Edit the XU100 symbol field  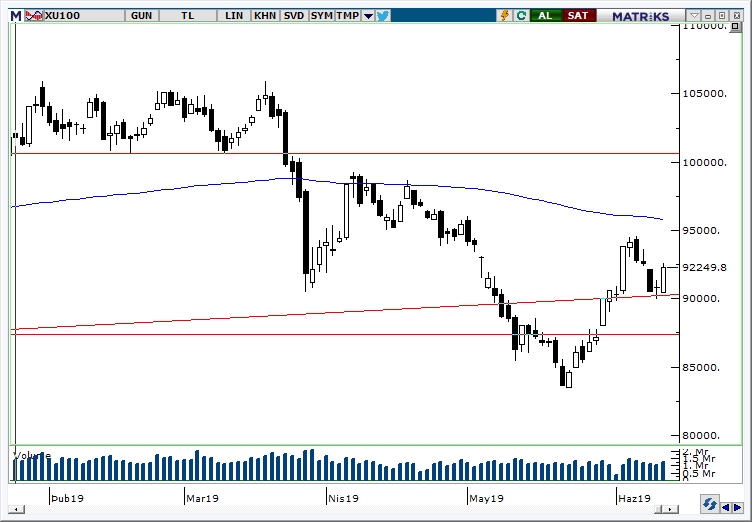pyautogui.click(x=84, y=16)
